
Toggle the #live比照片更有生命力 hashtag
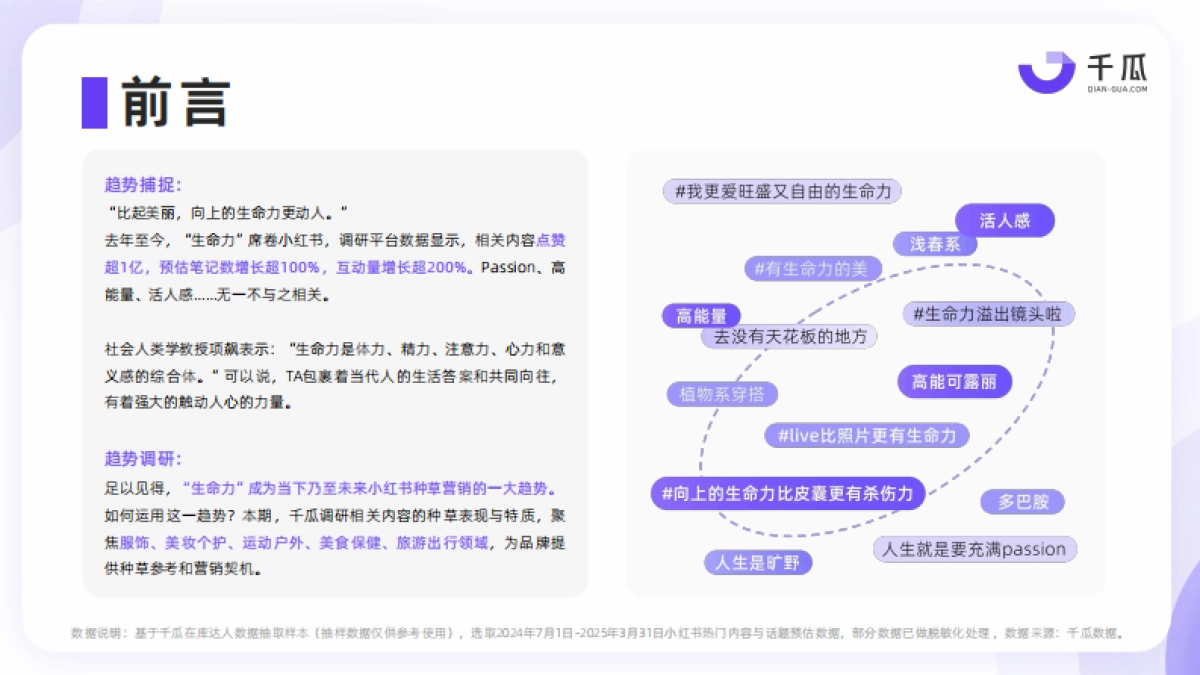(x=866, y=435)
